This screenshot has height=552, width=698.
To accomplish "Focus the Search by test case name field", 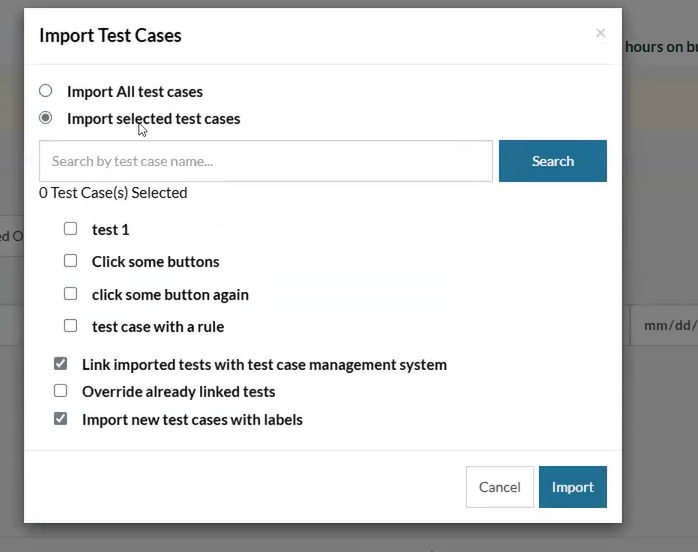I will point(265,161).
